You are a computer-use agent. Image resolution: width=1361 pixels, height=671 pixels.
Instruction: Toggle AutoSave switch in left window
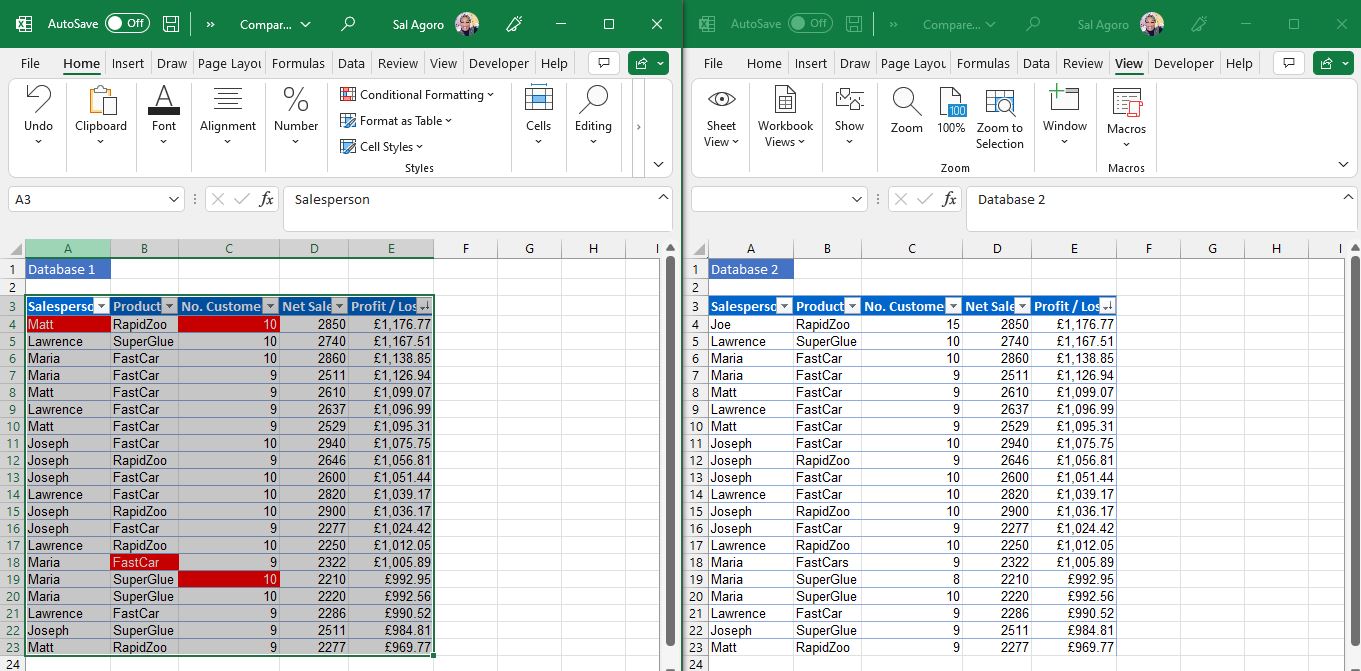coord(127,24)
